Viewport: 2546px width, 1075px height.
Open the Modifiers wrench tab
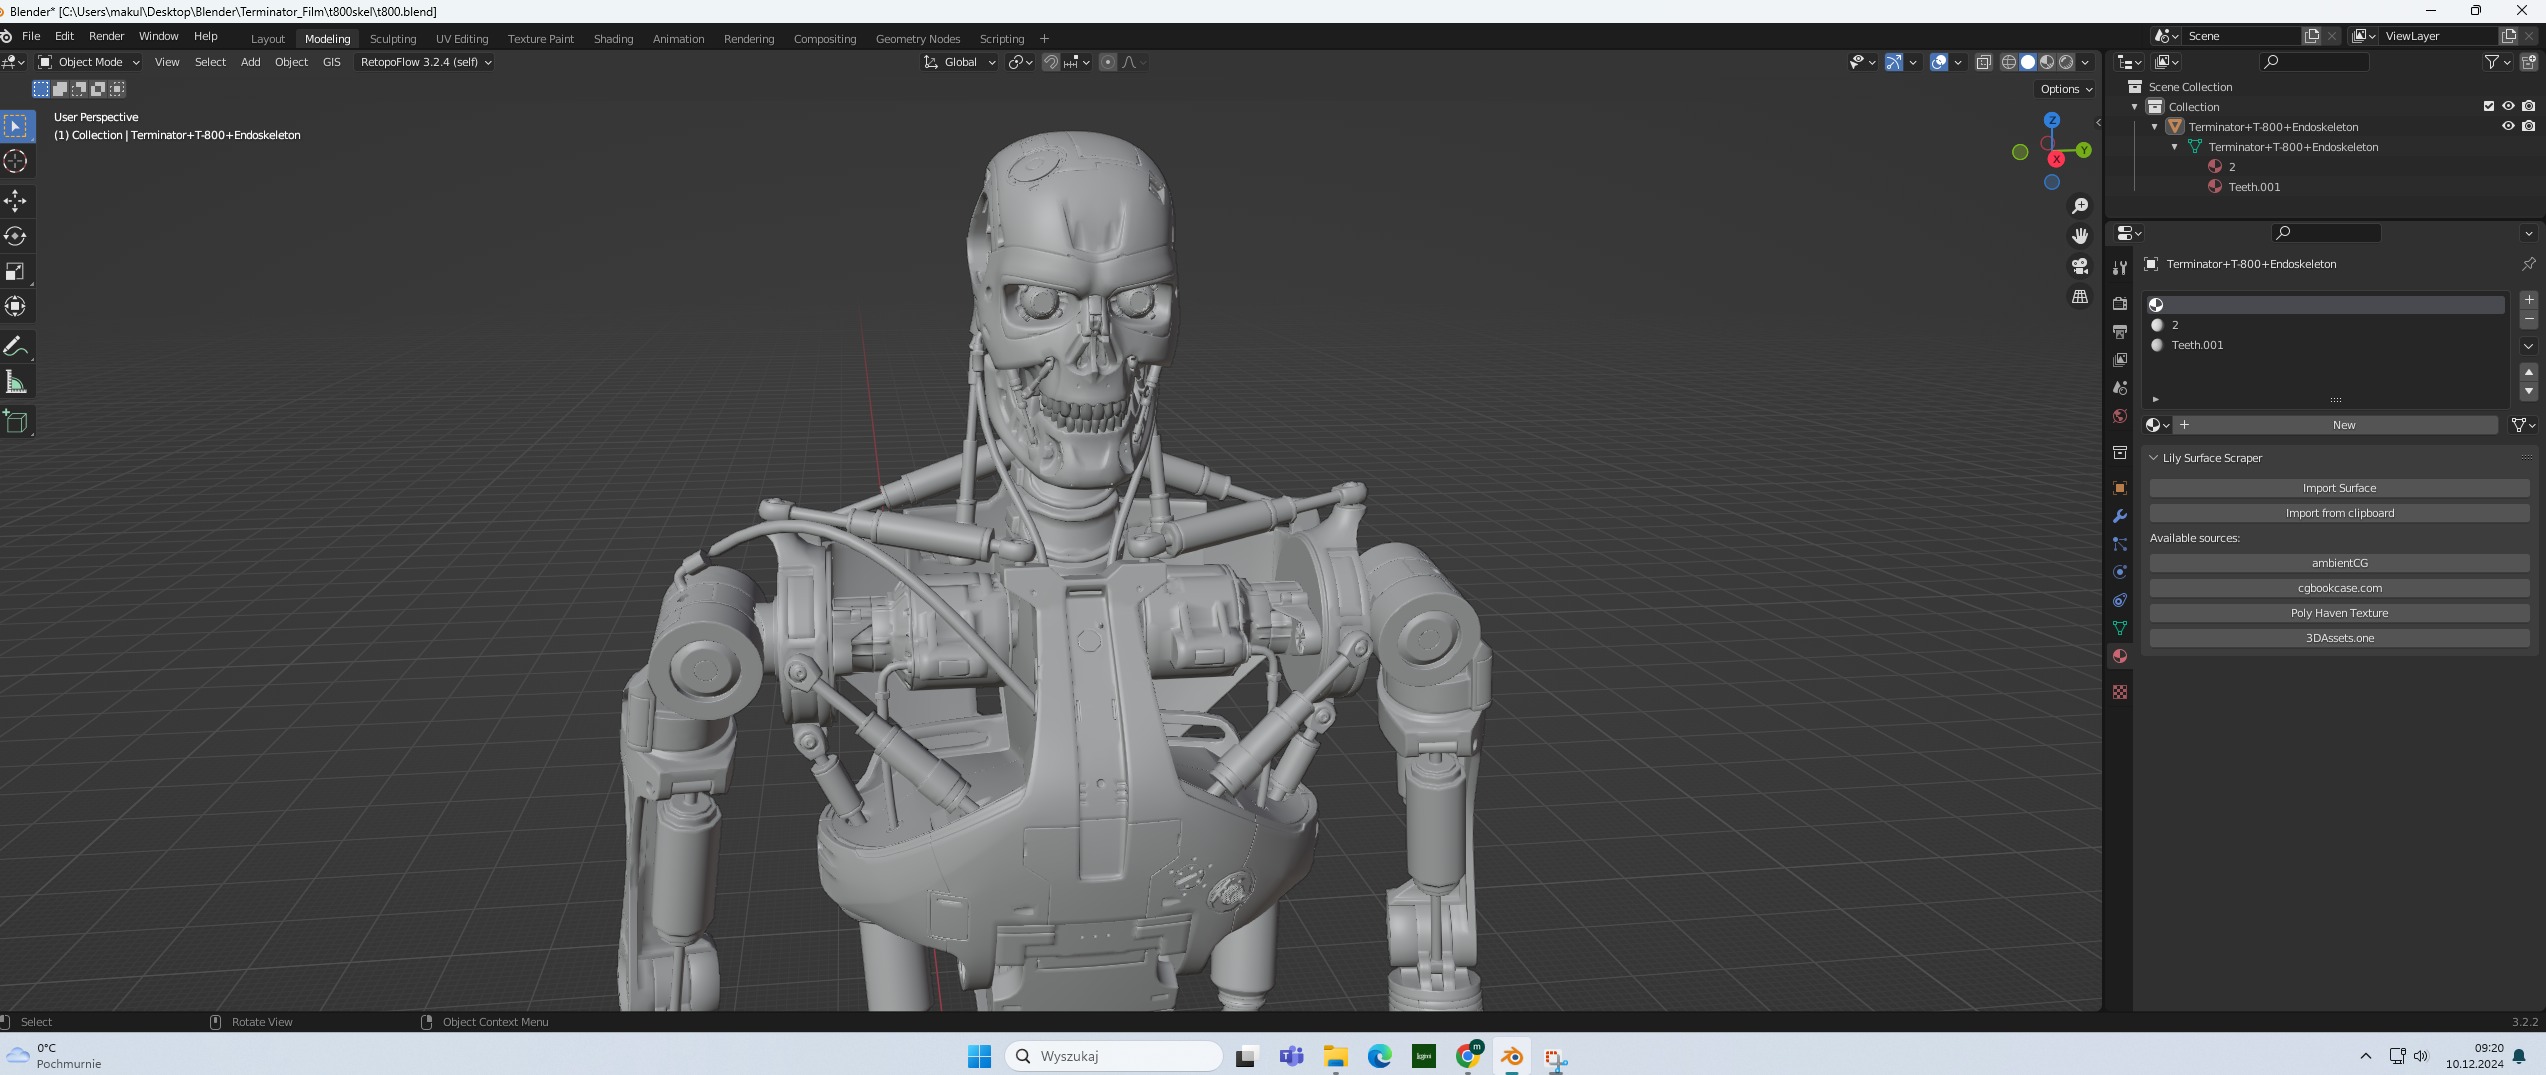2119,516
